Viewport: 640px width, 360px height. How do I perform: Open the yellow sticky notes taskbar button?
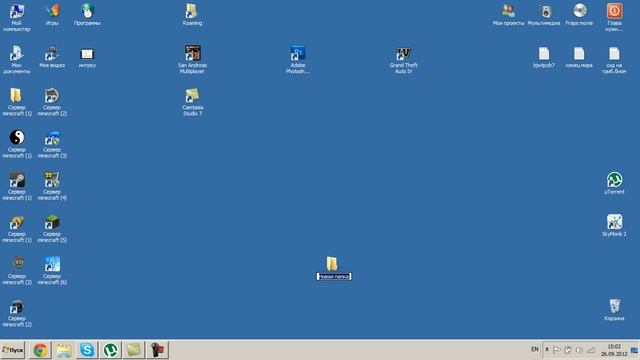[x=133, y=350]
